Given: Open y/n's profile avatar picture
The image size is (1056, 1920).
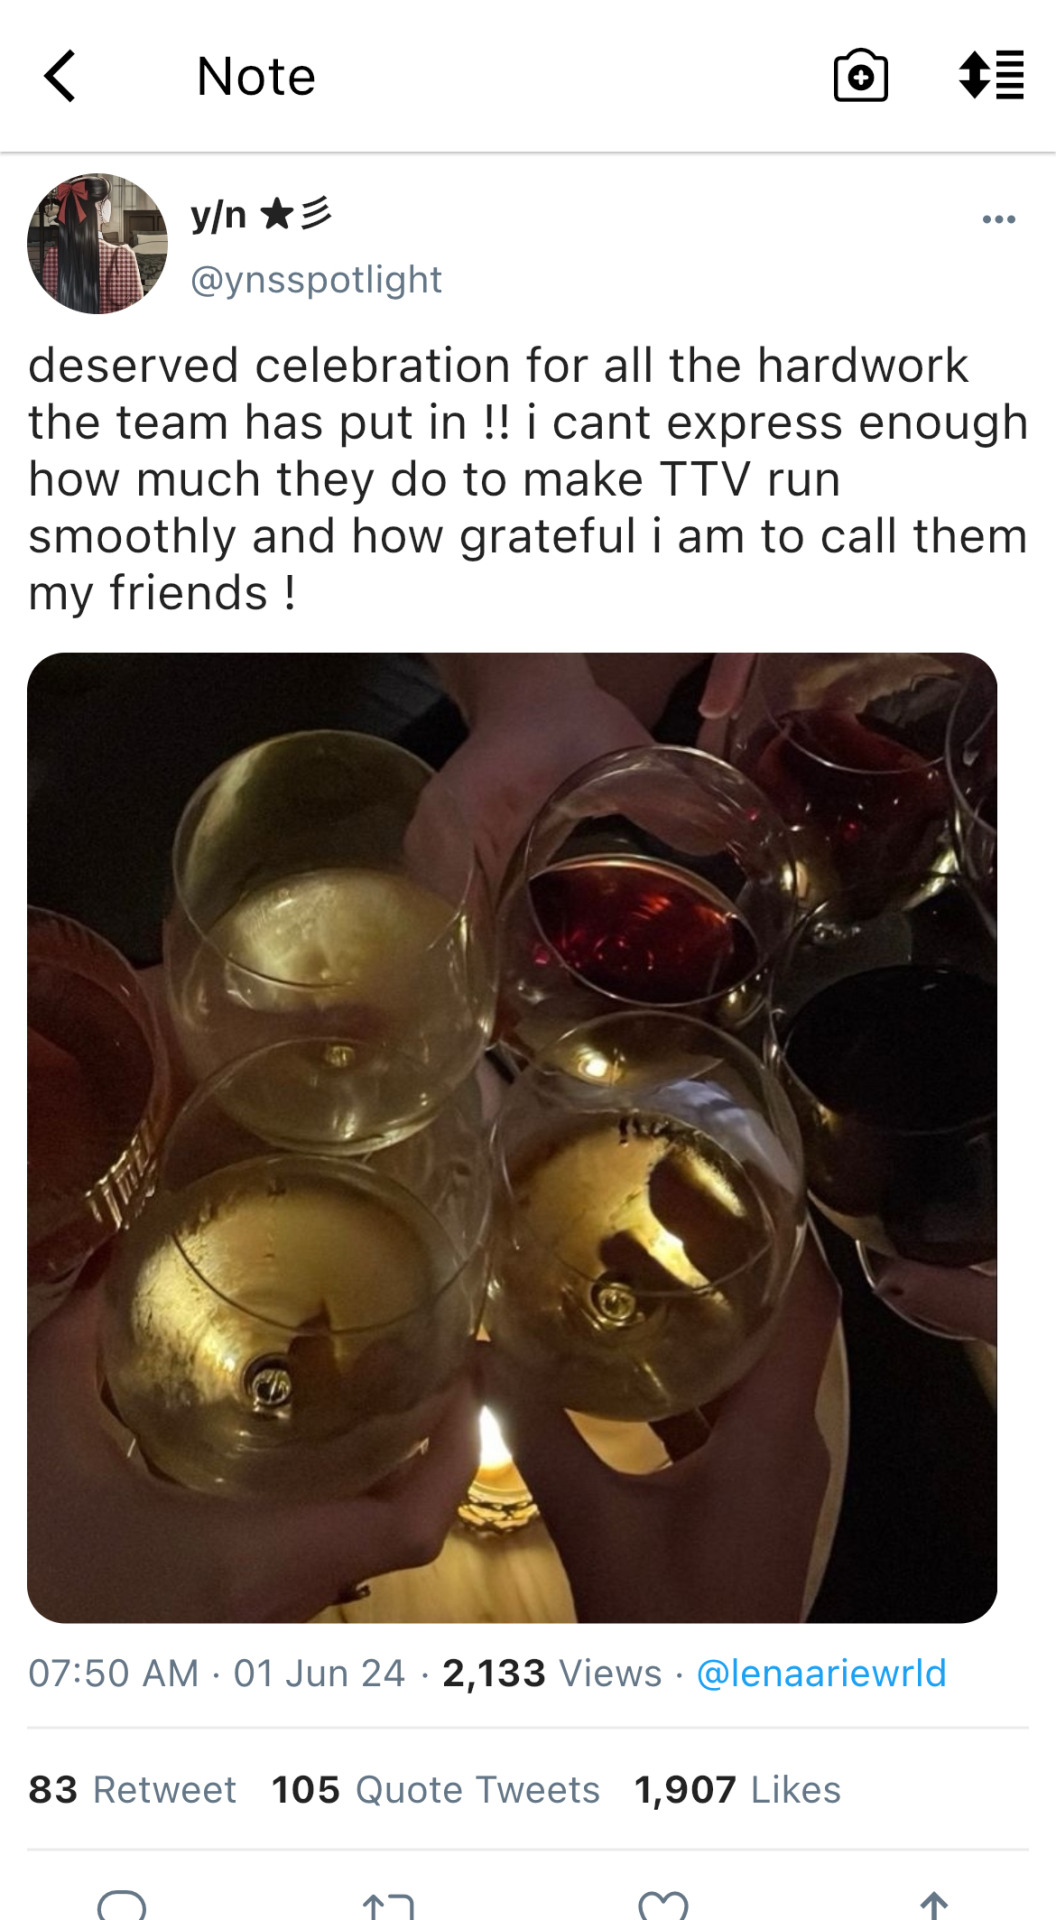Looking at the screenshot, I should (x=97, y=244).
